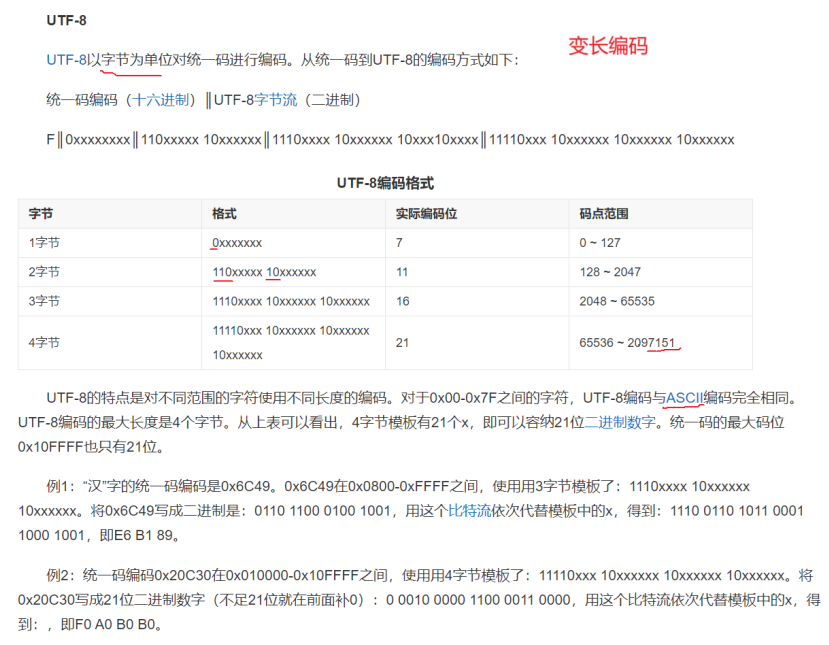The image size is (829, 645).
Task: Click the table title UTF-8编码格式
Action: click(x=385, y=183)
